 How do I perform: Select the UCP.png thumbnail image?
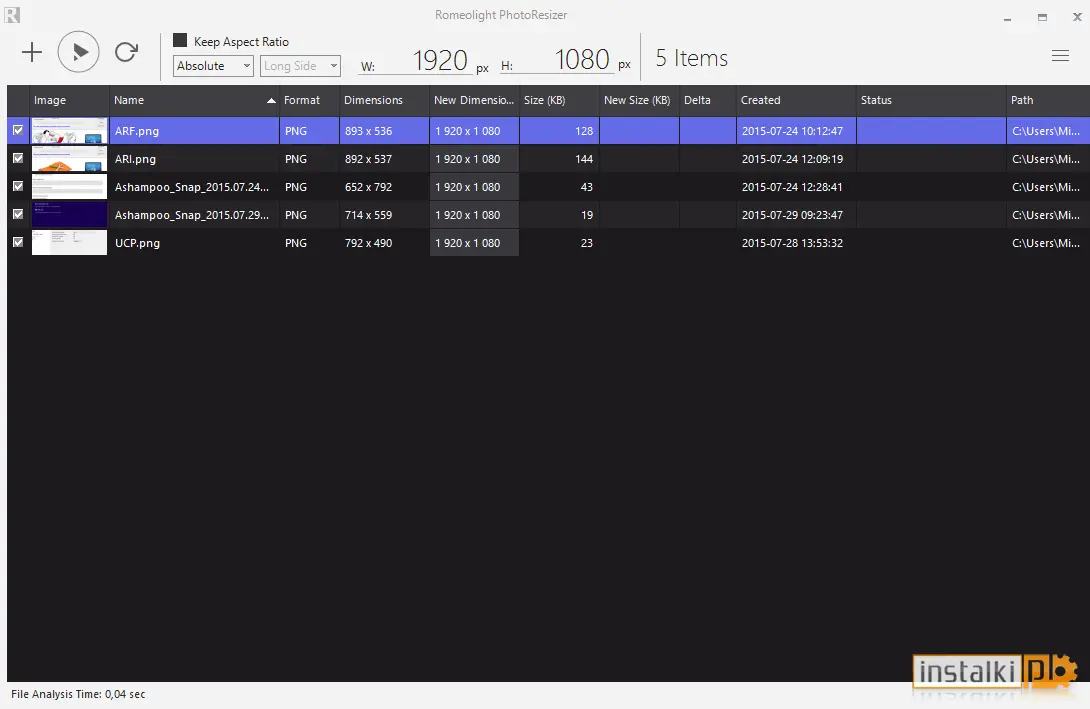point(70,243)
